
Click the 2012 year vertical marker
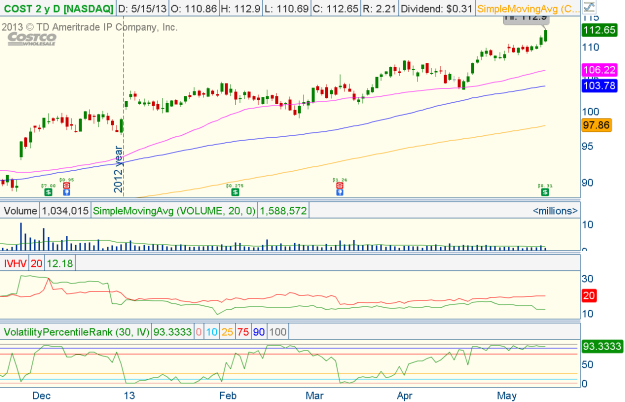tap(118, 172)
